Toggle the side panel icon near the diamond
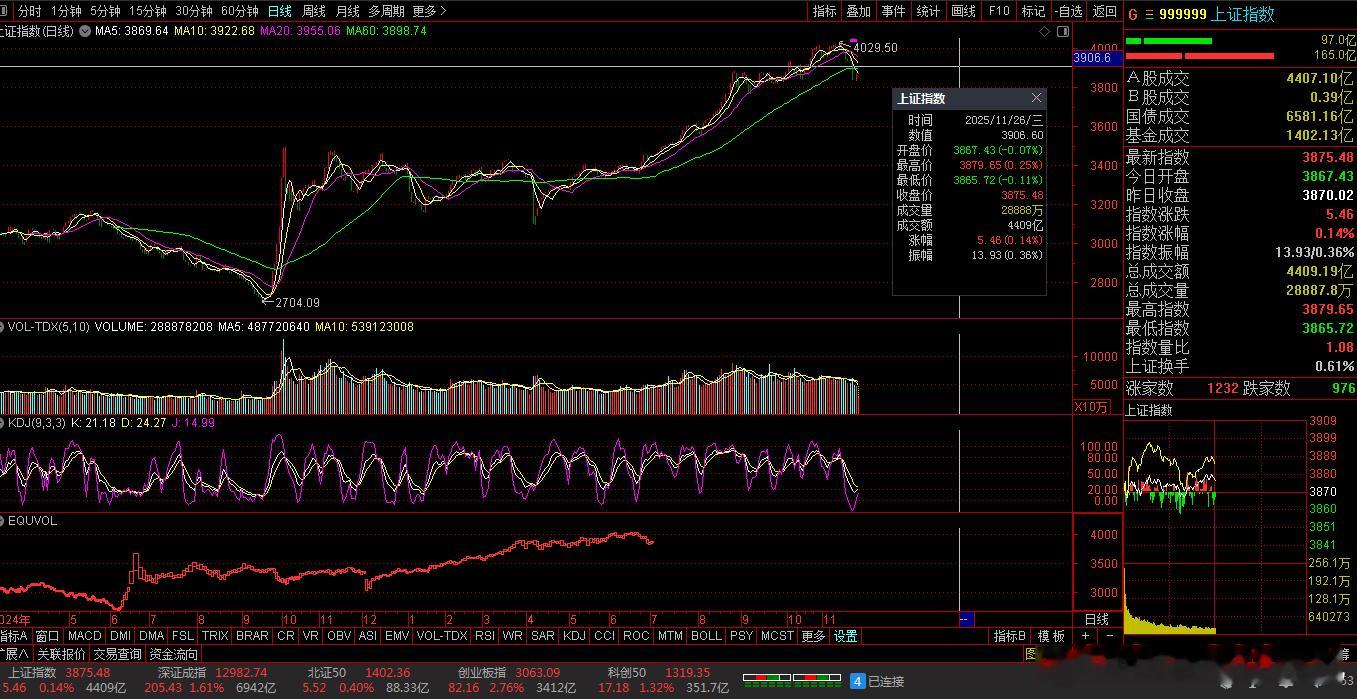 [1062, 31]
